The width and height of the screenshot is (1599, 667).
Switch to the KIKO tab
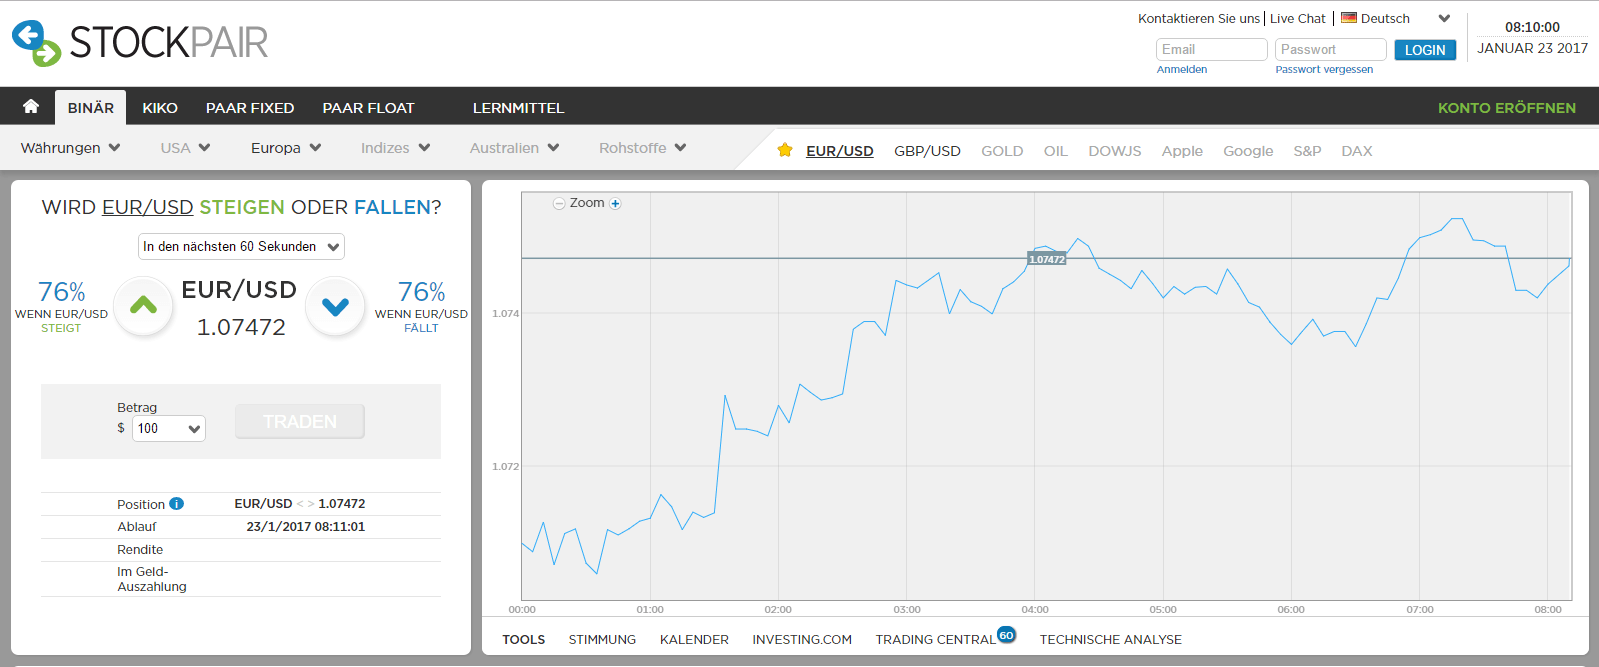click(x=160, y=108)
